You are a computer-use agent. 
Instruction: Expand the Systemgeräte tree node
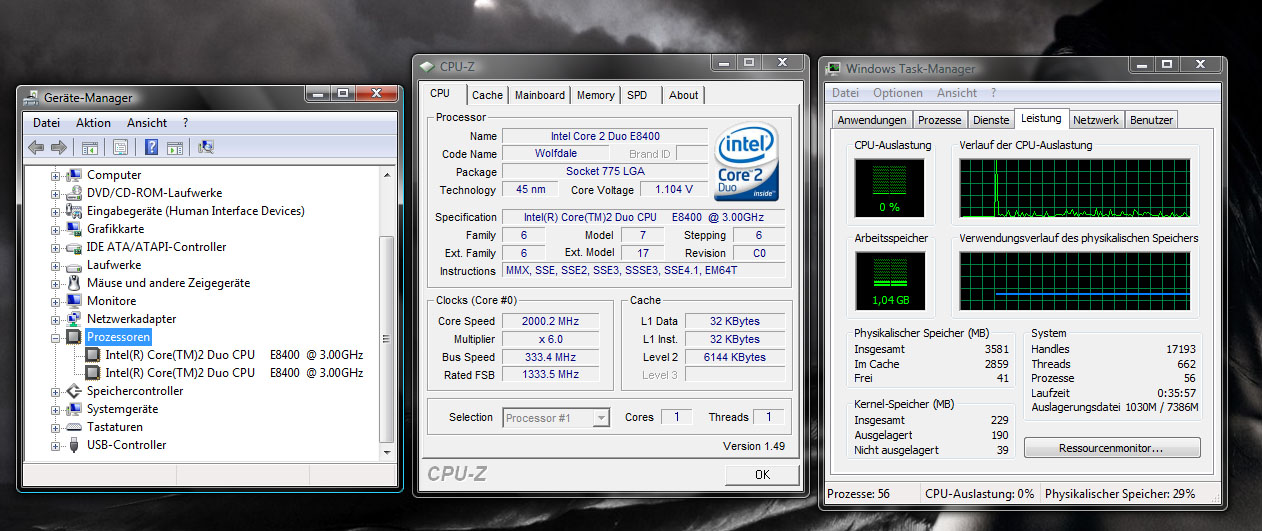[x=56, y=409]
